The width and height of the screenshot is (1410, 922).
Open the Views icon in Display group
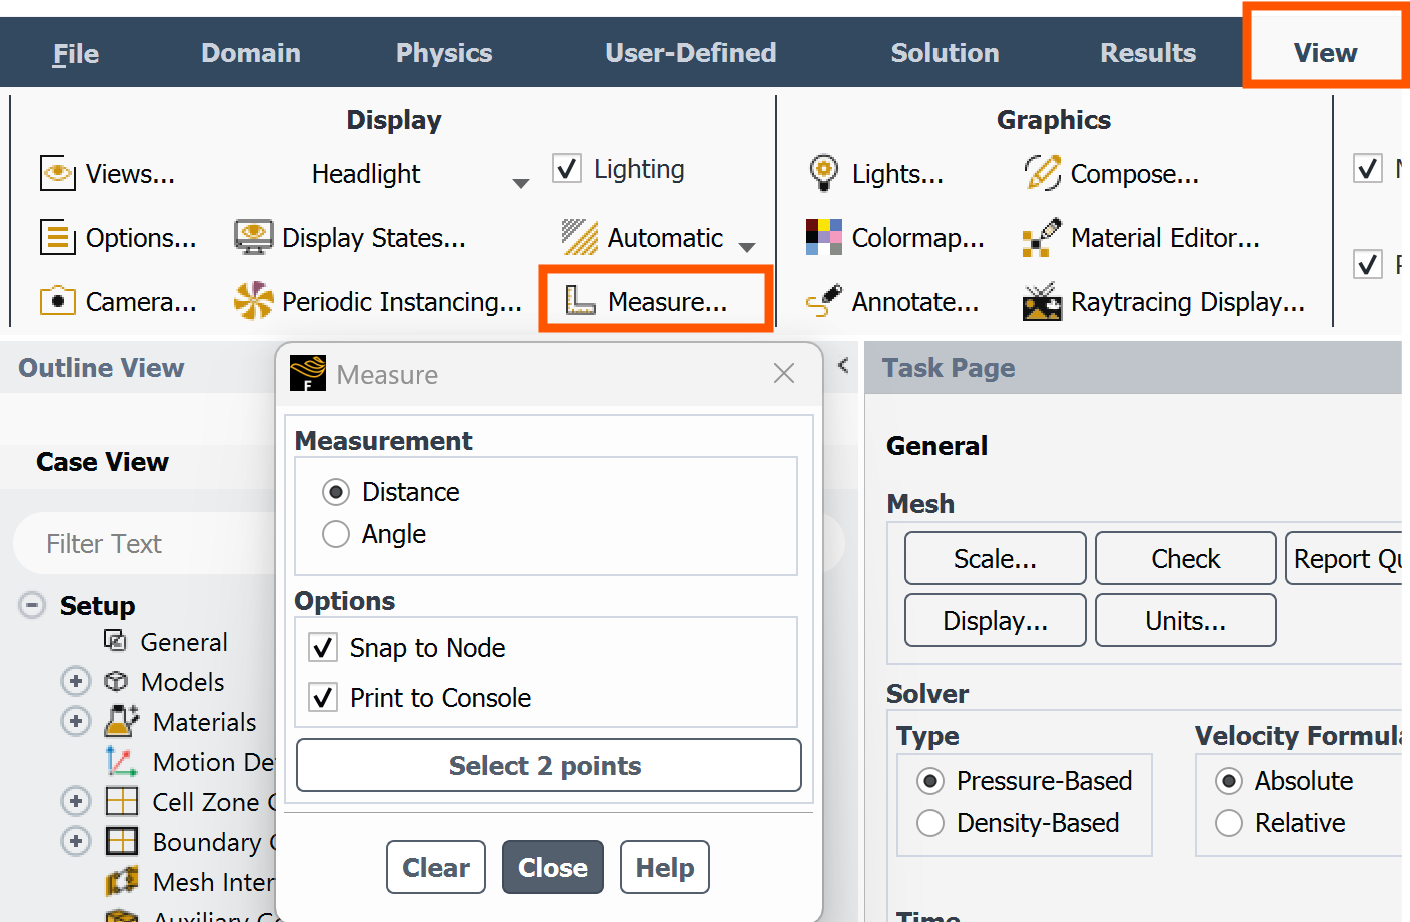(x=57, y=173)
